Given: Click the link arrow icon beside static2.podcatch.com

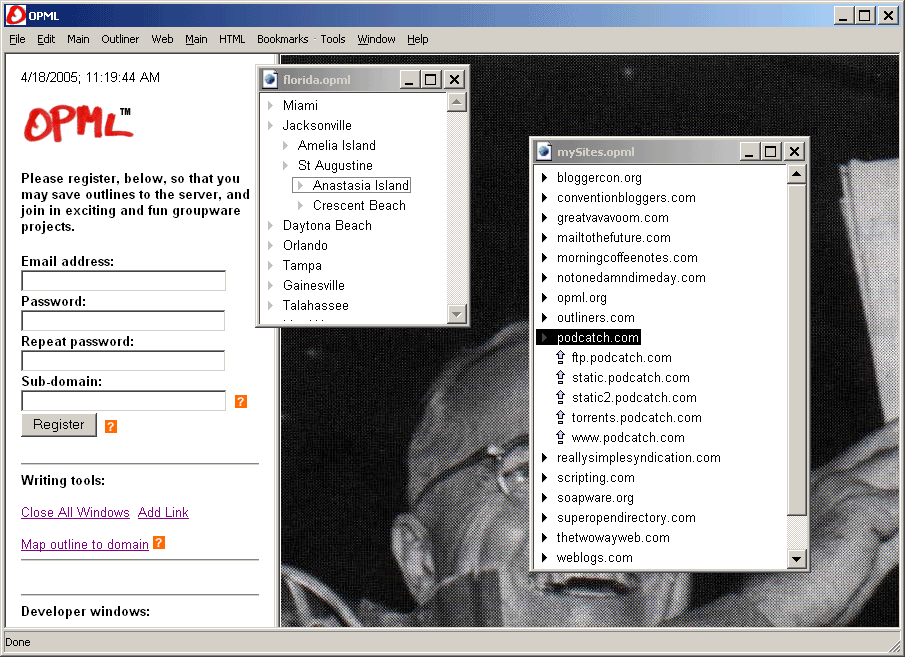Looking at the screenshot, I should point(560,398).
